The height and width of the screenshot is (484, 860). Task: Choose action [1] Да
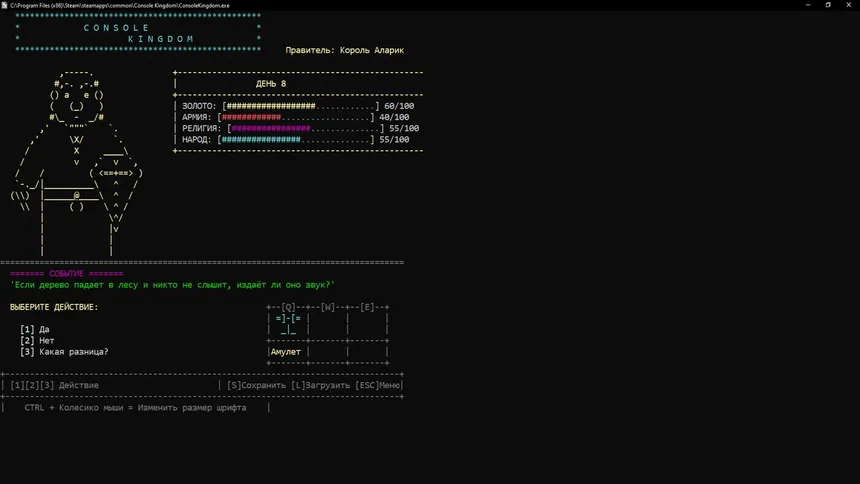(x=35, y=329)
